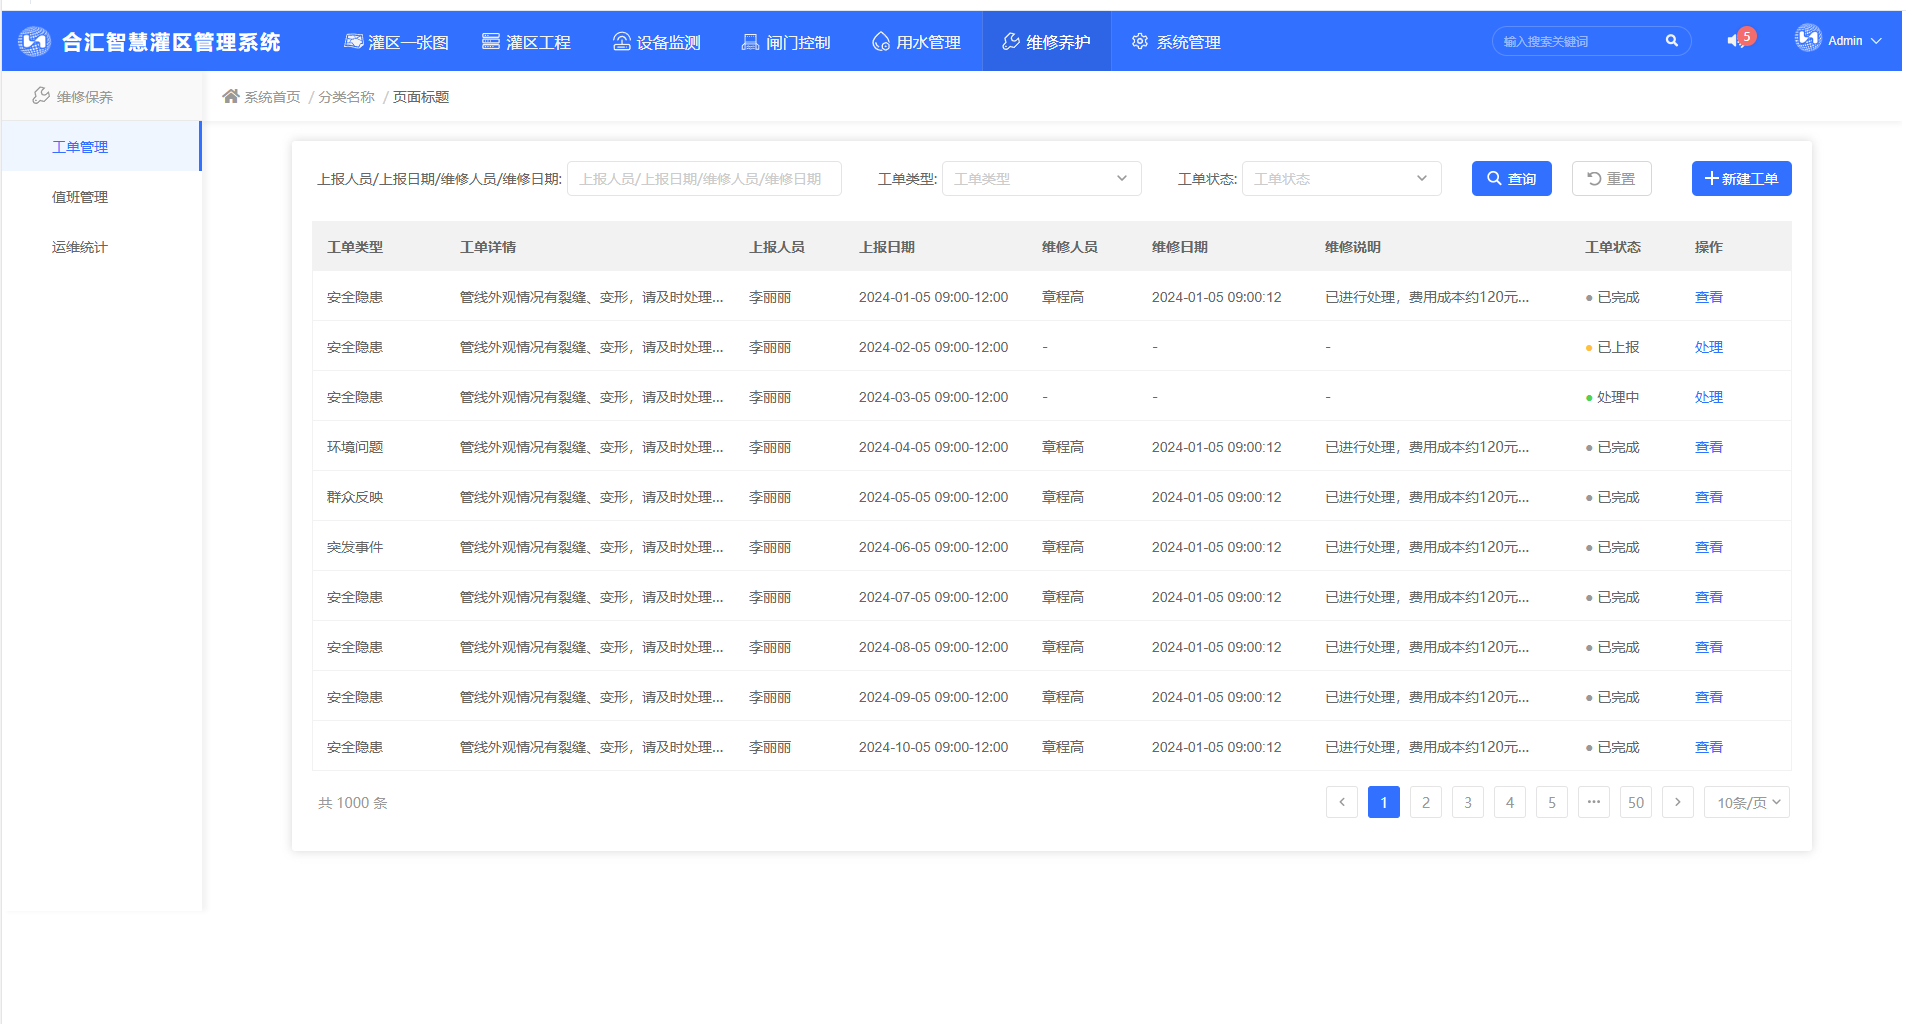The width and height of the screenshot is (1906, 1024).
Task: Click the Admin user avatar icon
Action: pyautogui.click(x=1808, y=39)
